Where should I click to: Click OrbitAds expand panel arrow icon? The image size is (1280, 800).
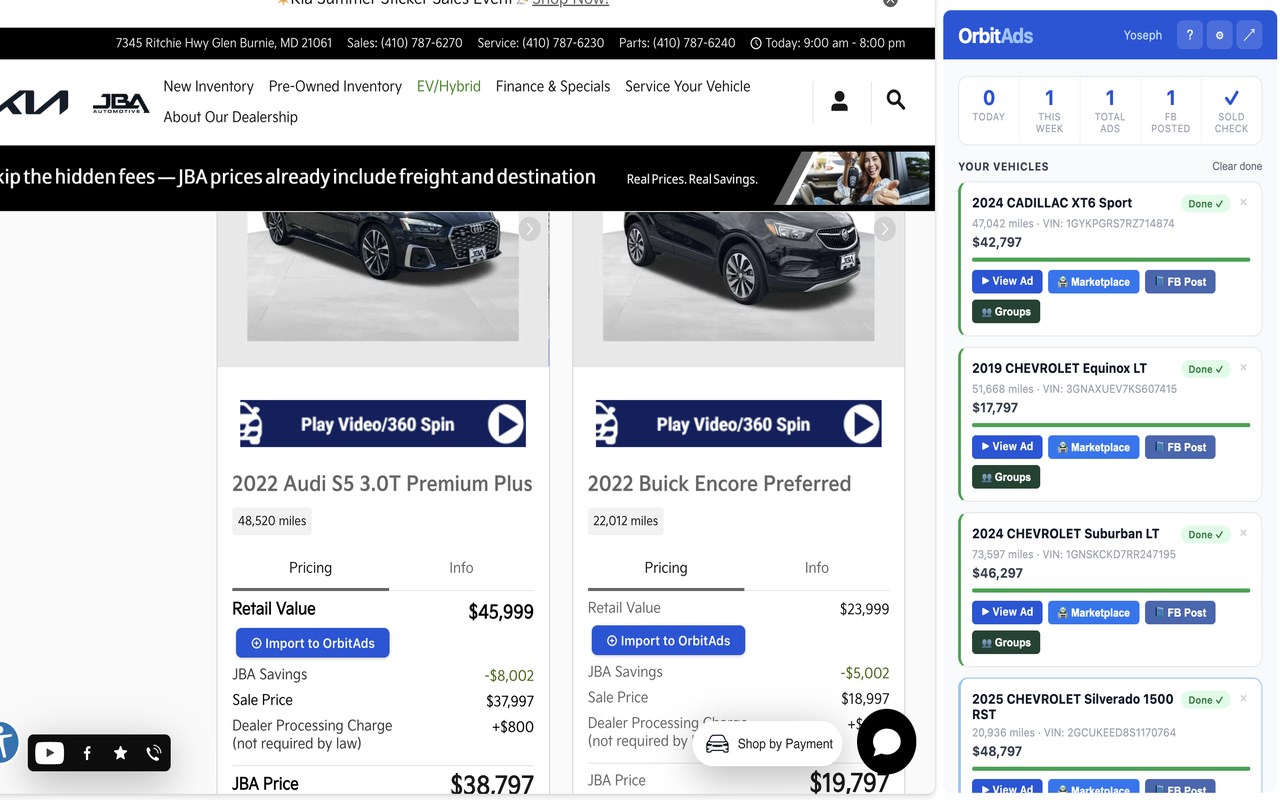pos(1249,35)
